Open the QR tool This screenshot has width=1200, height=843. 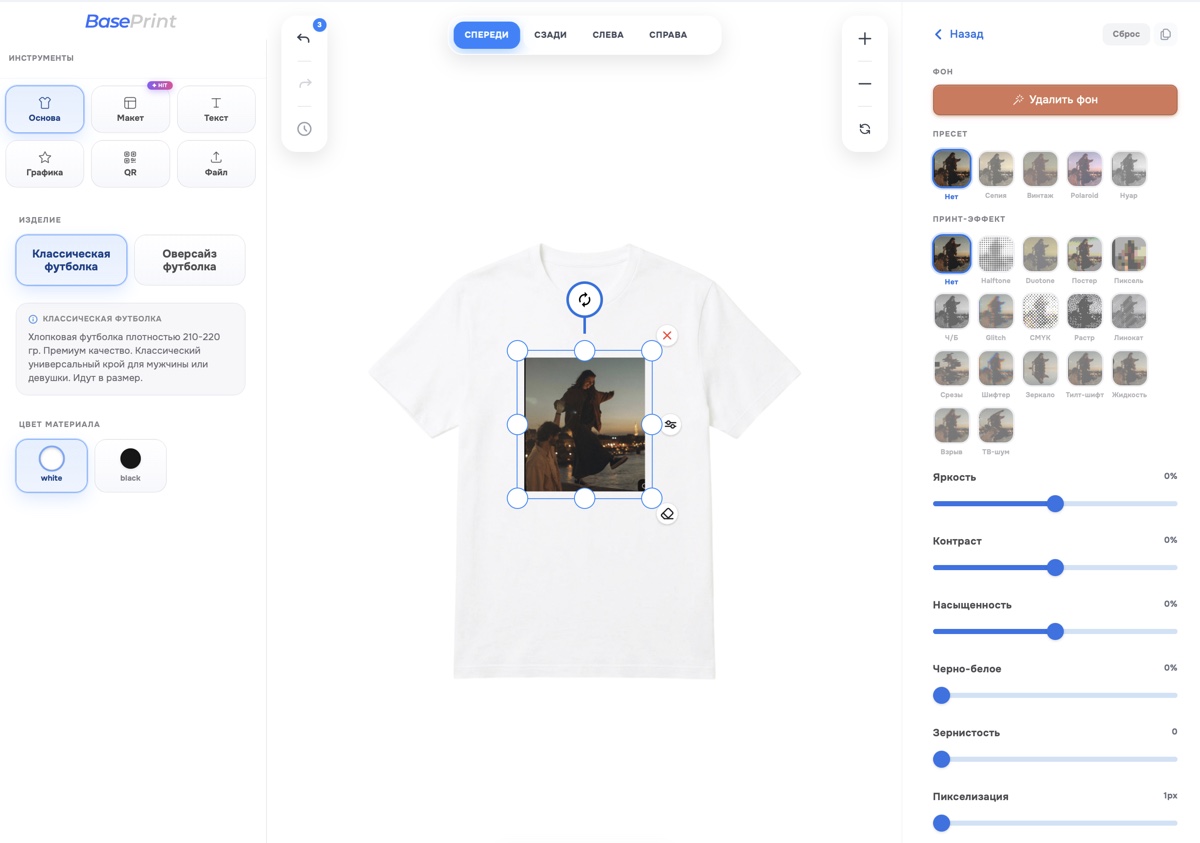click(130, 164)
